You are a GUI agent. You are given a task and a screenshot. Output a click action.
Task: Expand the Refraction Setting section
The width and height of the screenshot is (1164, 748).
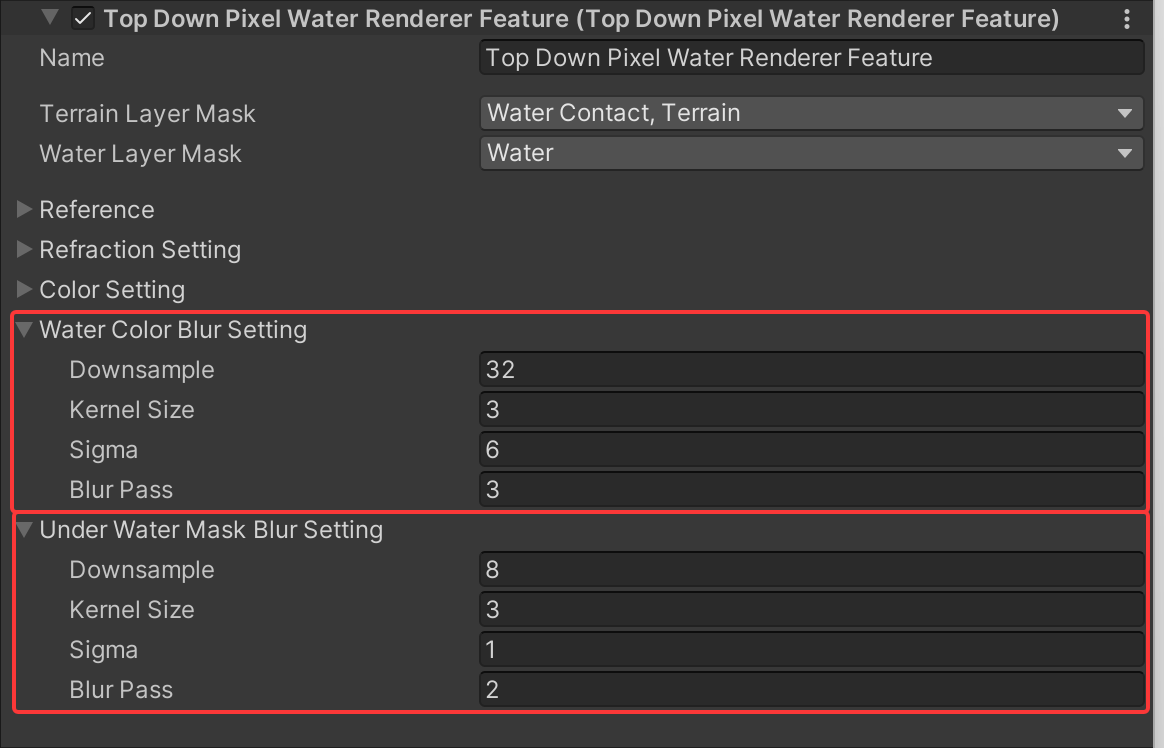[x=26, y=249]
